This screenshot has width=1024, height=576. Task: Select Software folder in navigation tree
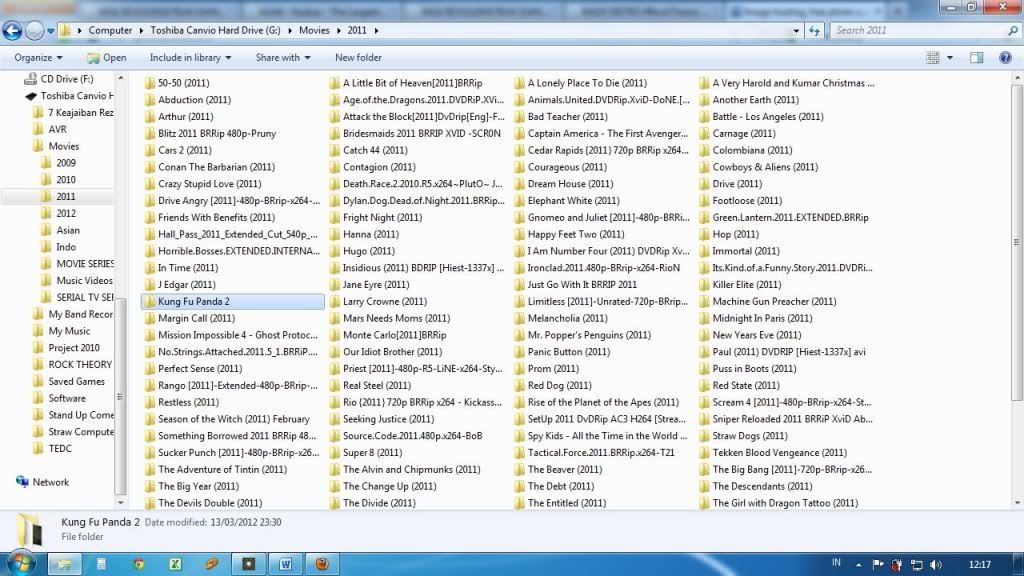coord(67,398)
